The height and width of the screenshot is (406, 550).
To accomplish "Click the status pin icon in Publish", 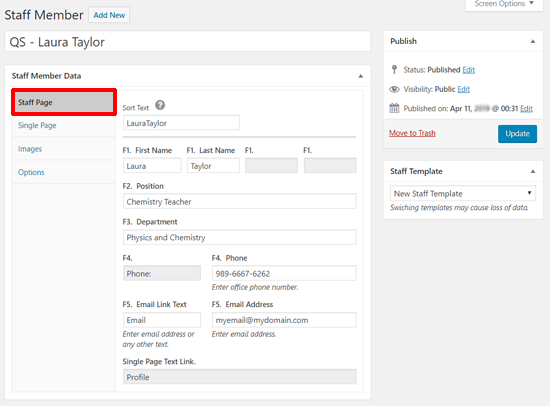I will click(394, 69).
